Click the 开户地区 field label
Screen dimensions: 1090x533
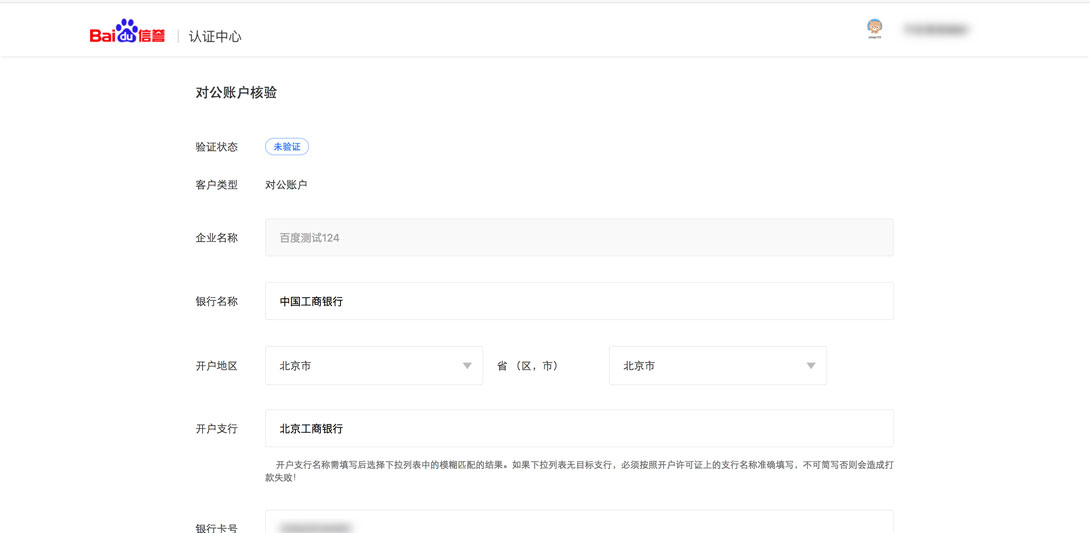tap(216, 366)
